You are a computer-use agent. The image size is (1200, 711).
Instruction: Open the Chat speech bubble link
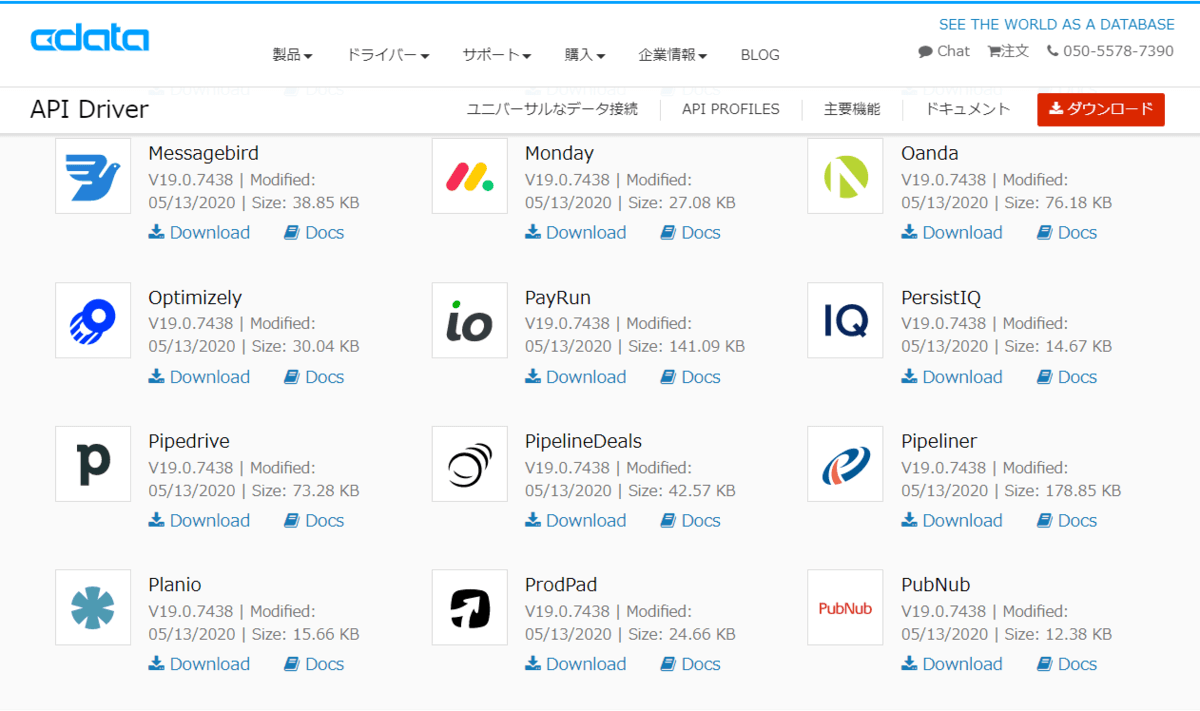944,51
